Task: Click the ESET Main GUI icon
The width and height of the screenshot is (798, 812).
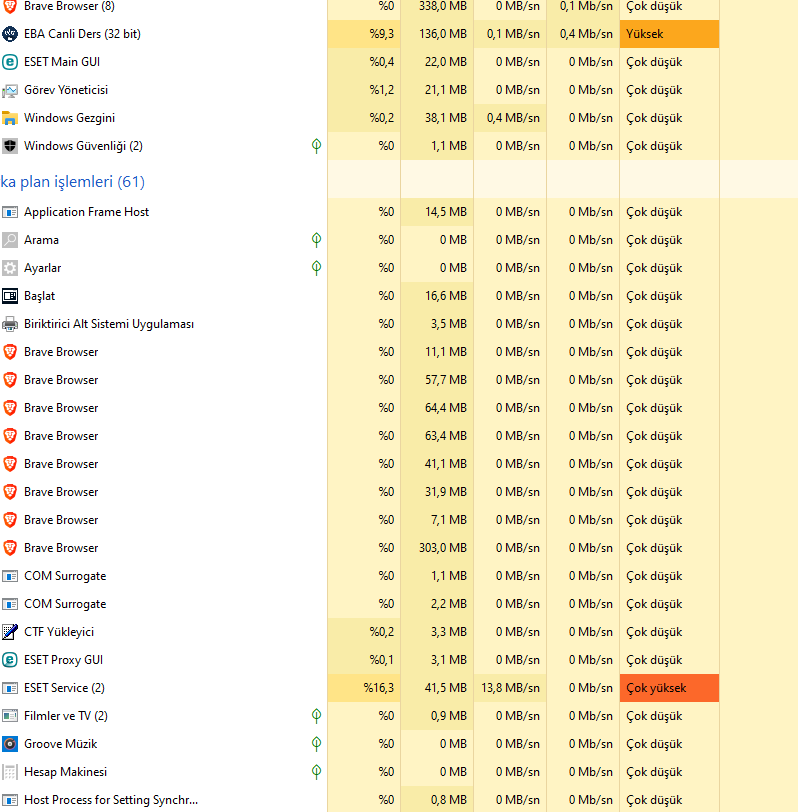Action: (10, 62)
